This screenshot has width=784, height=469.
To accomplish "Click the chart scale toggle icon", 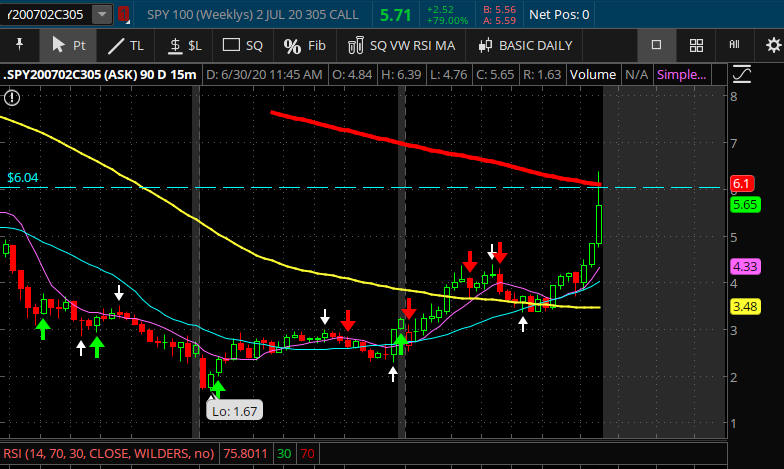I will click(742, 74).
